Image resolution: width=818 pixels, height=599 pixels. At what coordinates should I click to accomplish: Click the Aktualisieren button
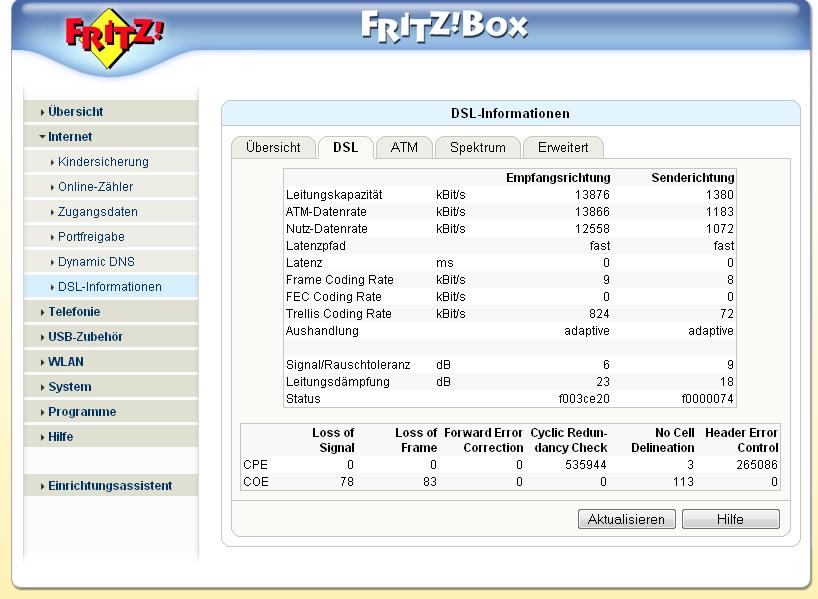[627, 519]
